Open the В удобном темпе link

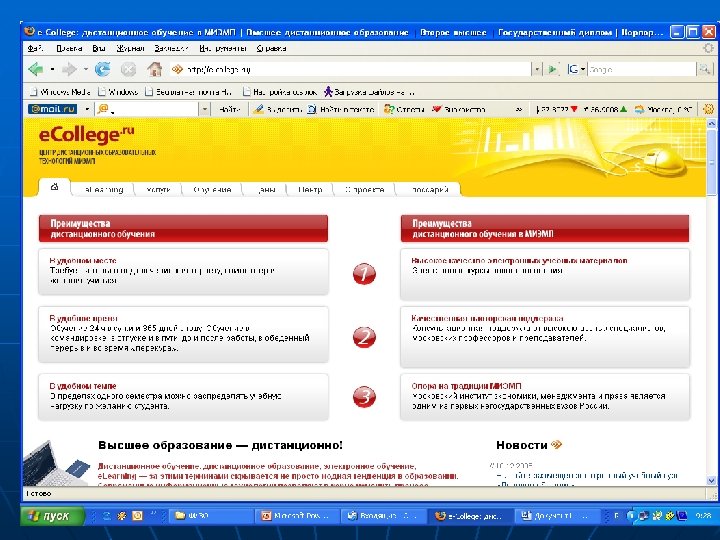point(83,386)
